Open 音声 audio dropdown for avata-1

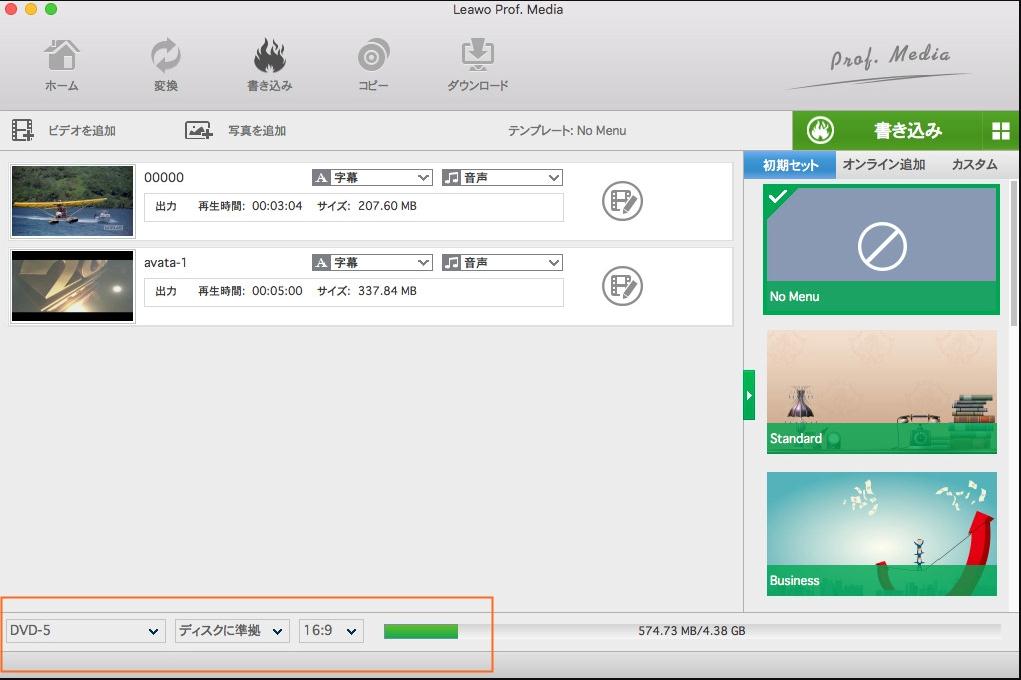click(502, 262)
